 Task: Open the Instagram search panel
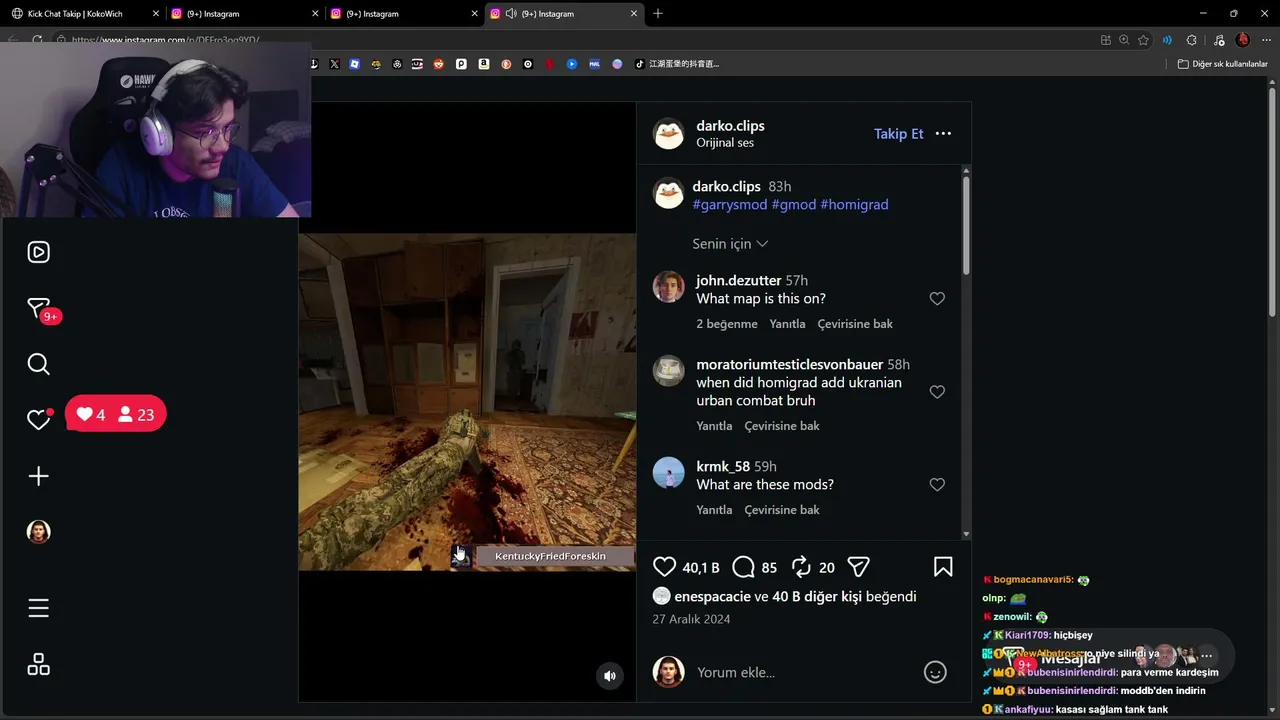38,364
